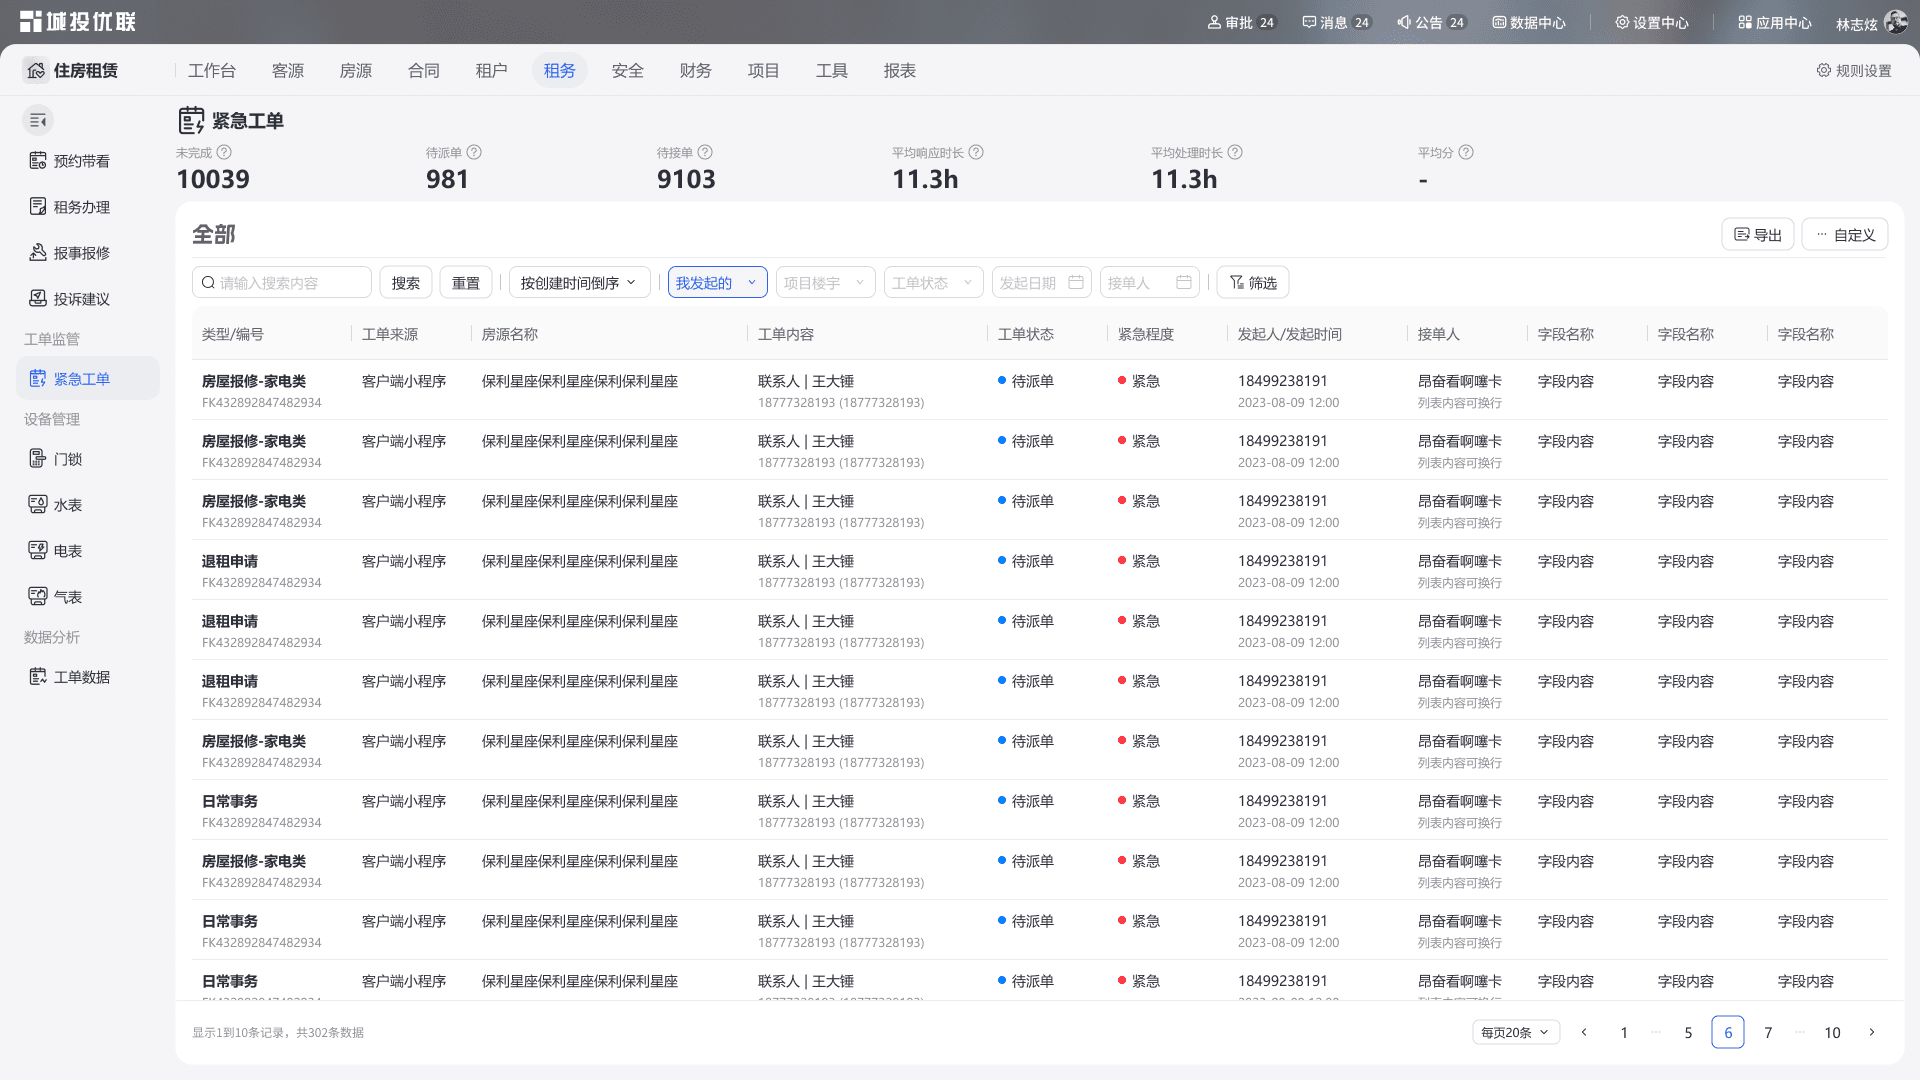Switch to the 合同 tab
The width and height of the screenshot is (1920, 1080).
point(423,70)
